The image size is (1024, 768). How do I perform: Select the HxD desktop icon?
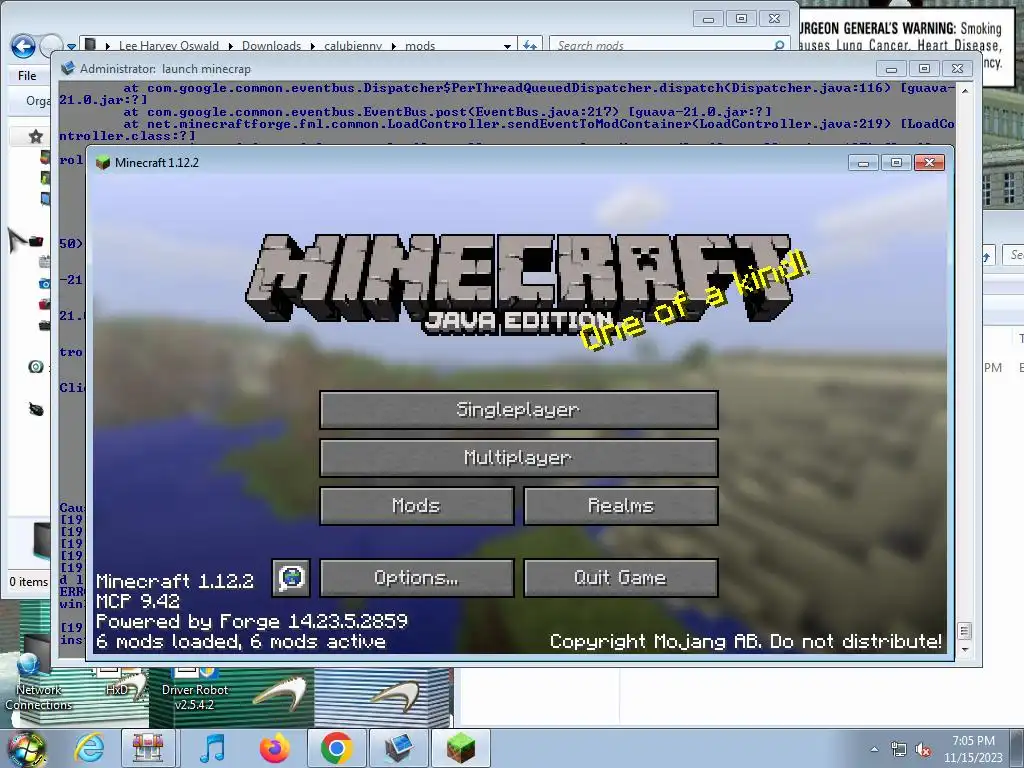118,682
